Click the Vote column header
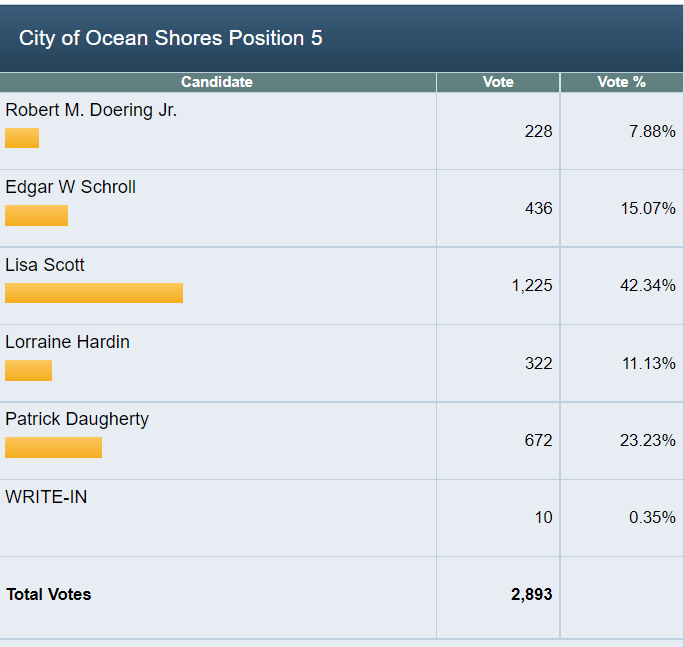Screen dimensions: 684x647 498,82
